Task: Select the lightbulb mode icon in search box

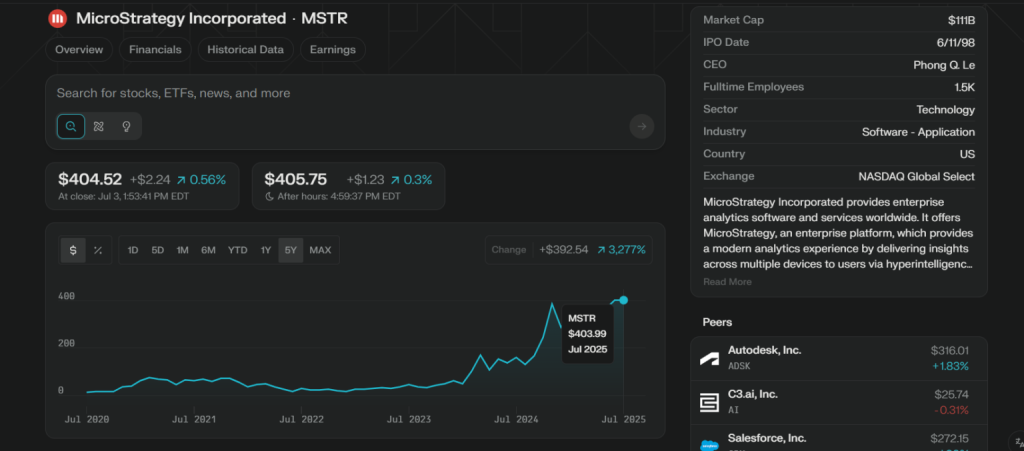Action: coord(126,126)
